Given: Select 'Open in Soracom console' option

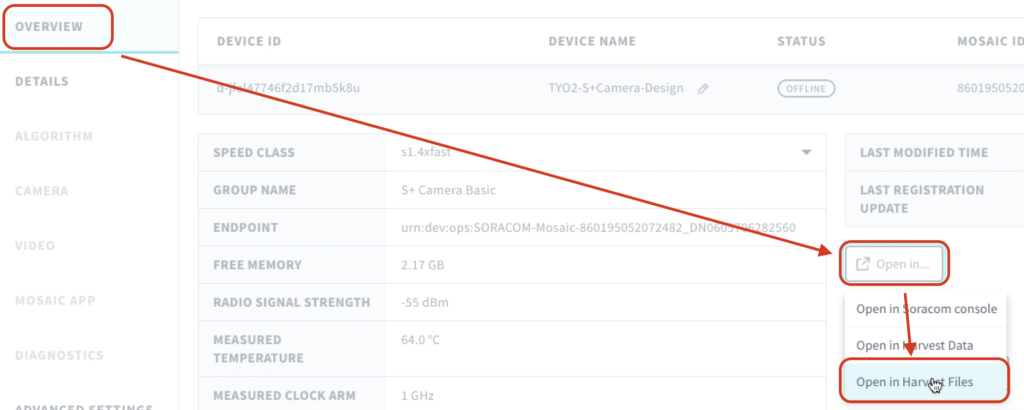Looking at the screenshot, I should 926,309.
